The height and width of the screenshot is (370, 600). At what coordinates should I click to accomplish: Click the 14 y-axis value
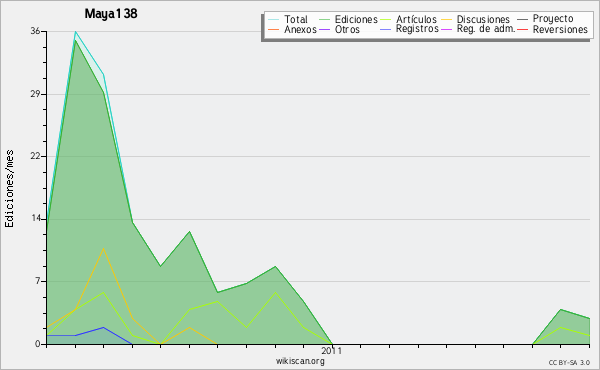pyautogui.click(x=36, y=218)
